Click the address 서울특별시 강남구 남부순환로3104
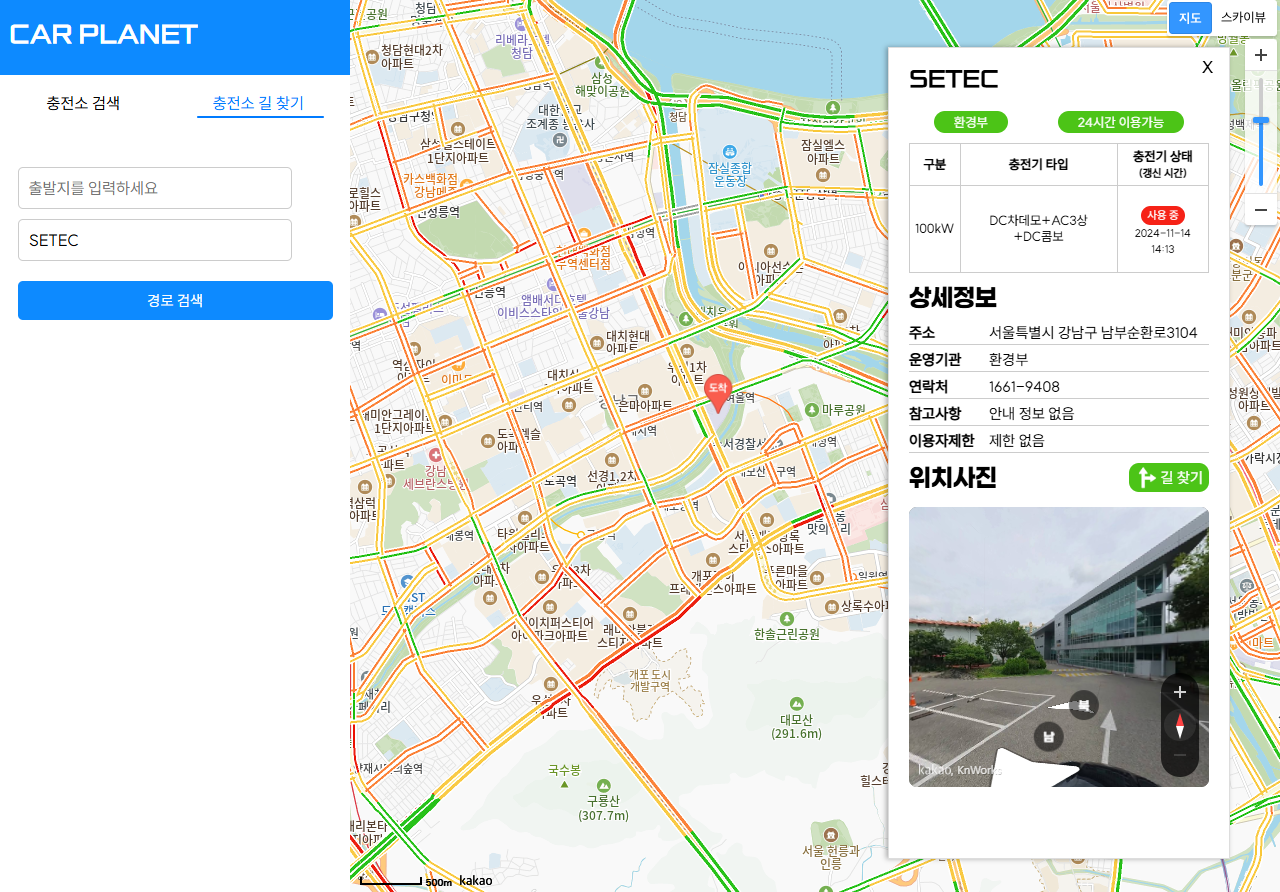 pos(1093,333)
